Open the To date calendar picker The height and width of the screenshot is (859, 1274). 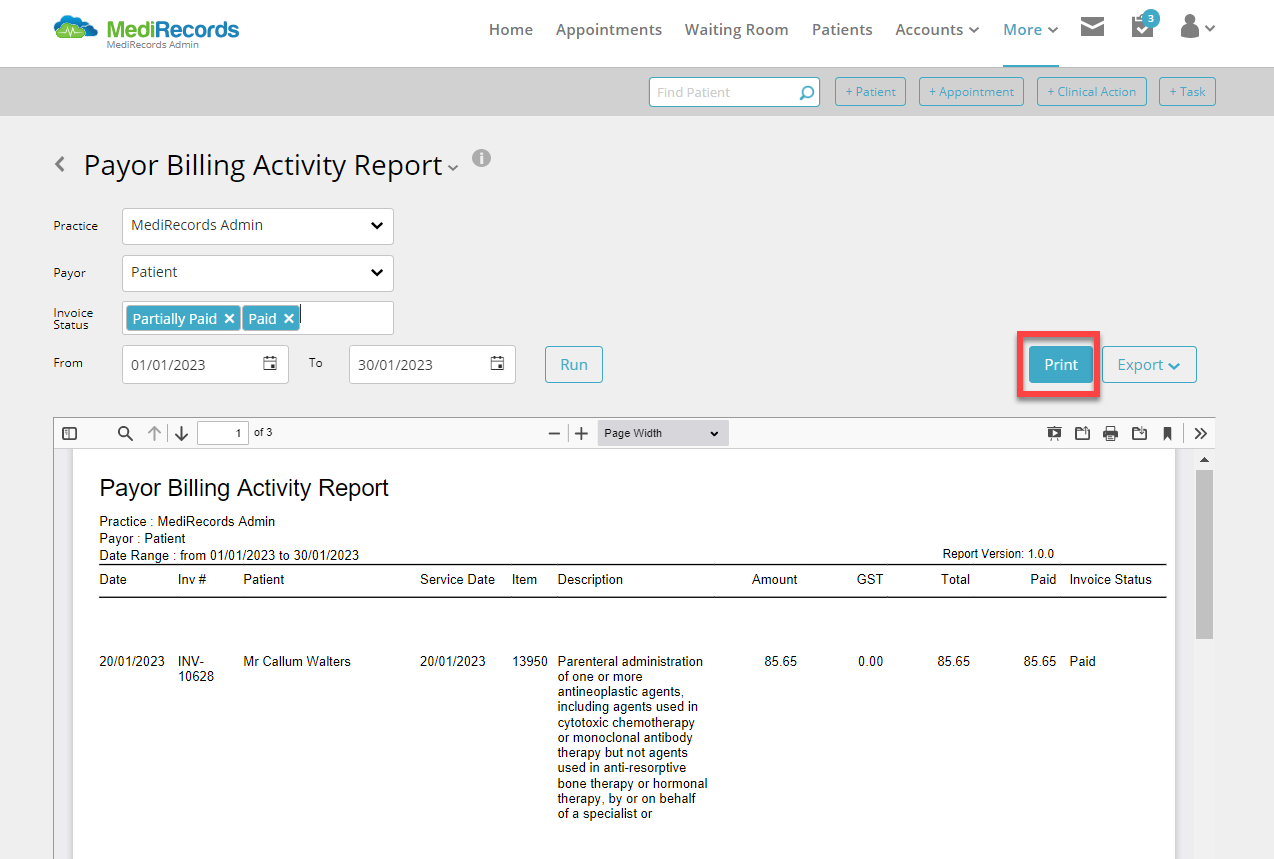(497, 364)
